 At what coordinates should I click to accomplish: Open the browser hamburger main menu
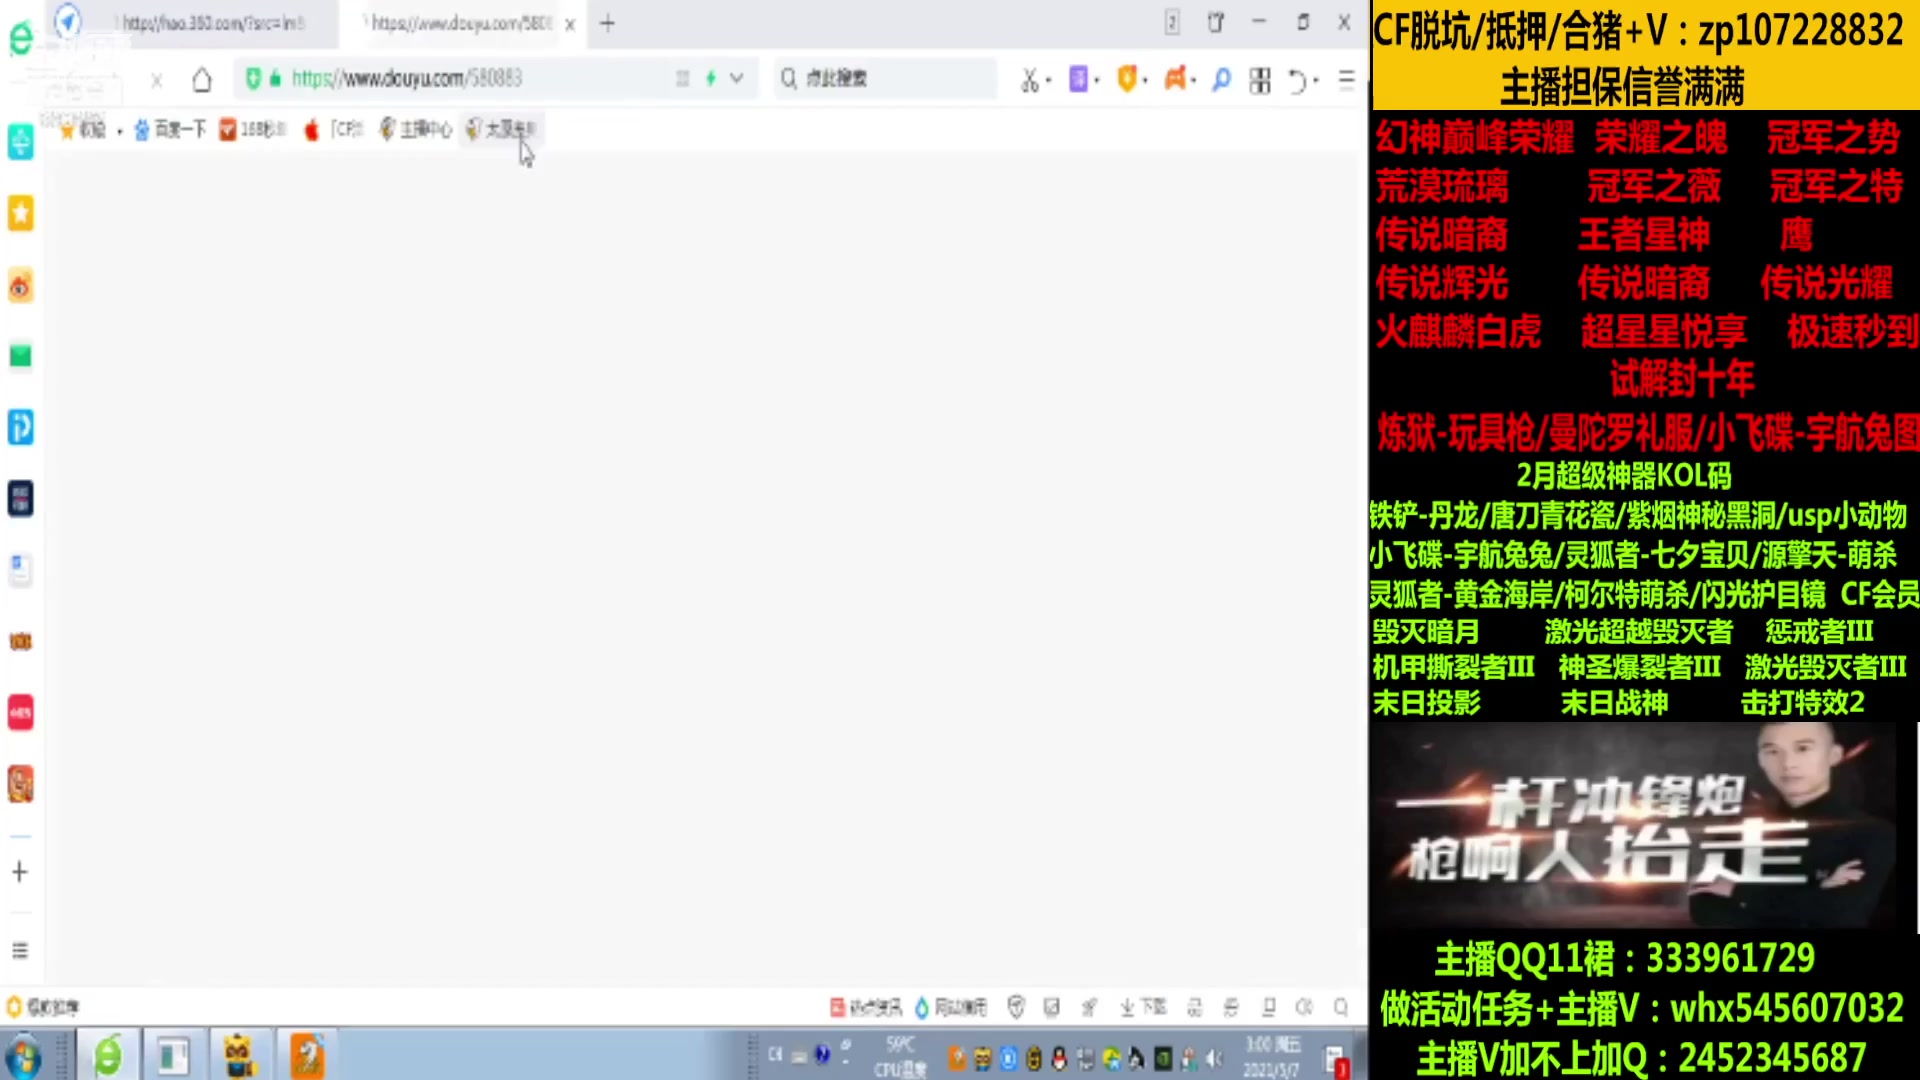(1346, 79)
